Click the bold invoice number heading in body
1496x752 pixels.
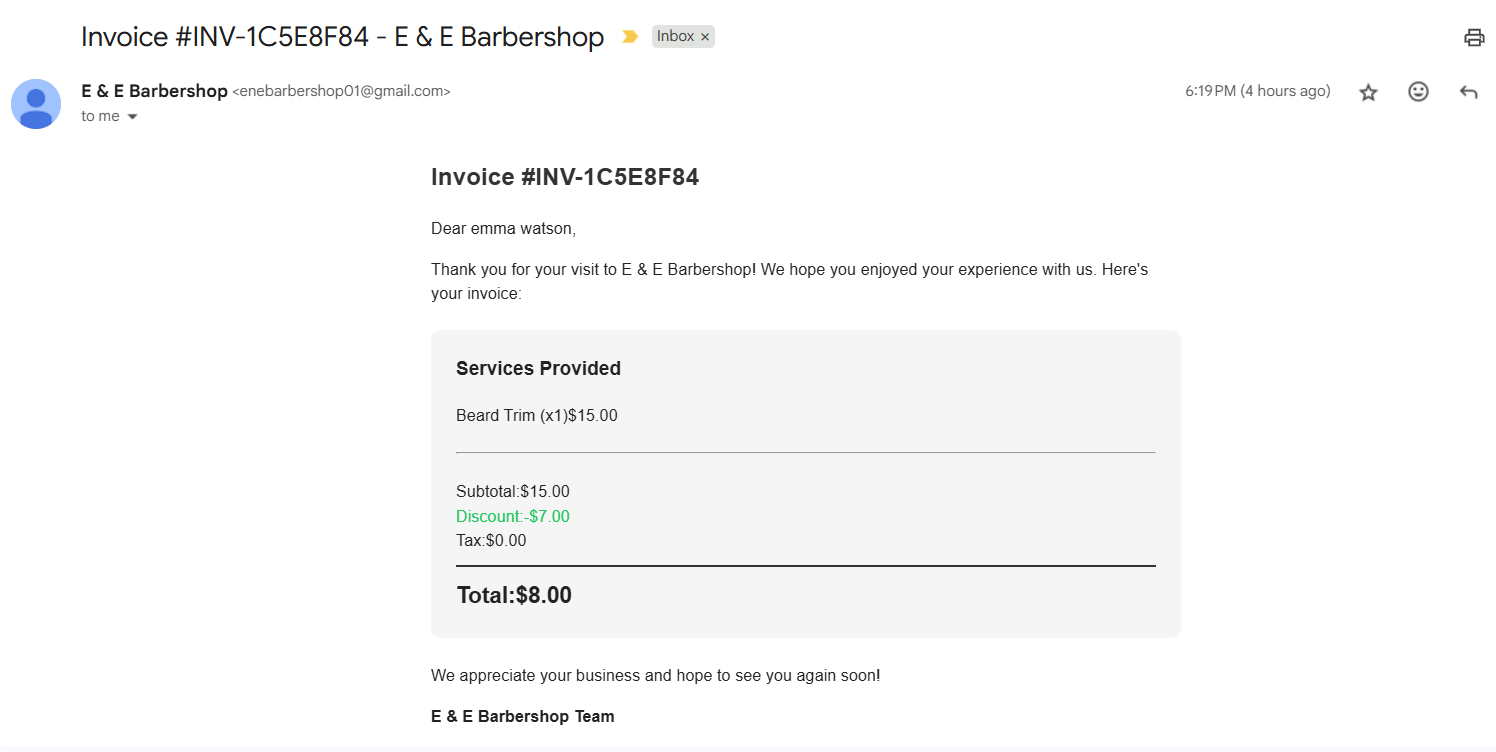(x=564, y=177)
